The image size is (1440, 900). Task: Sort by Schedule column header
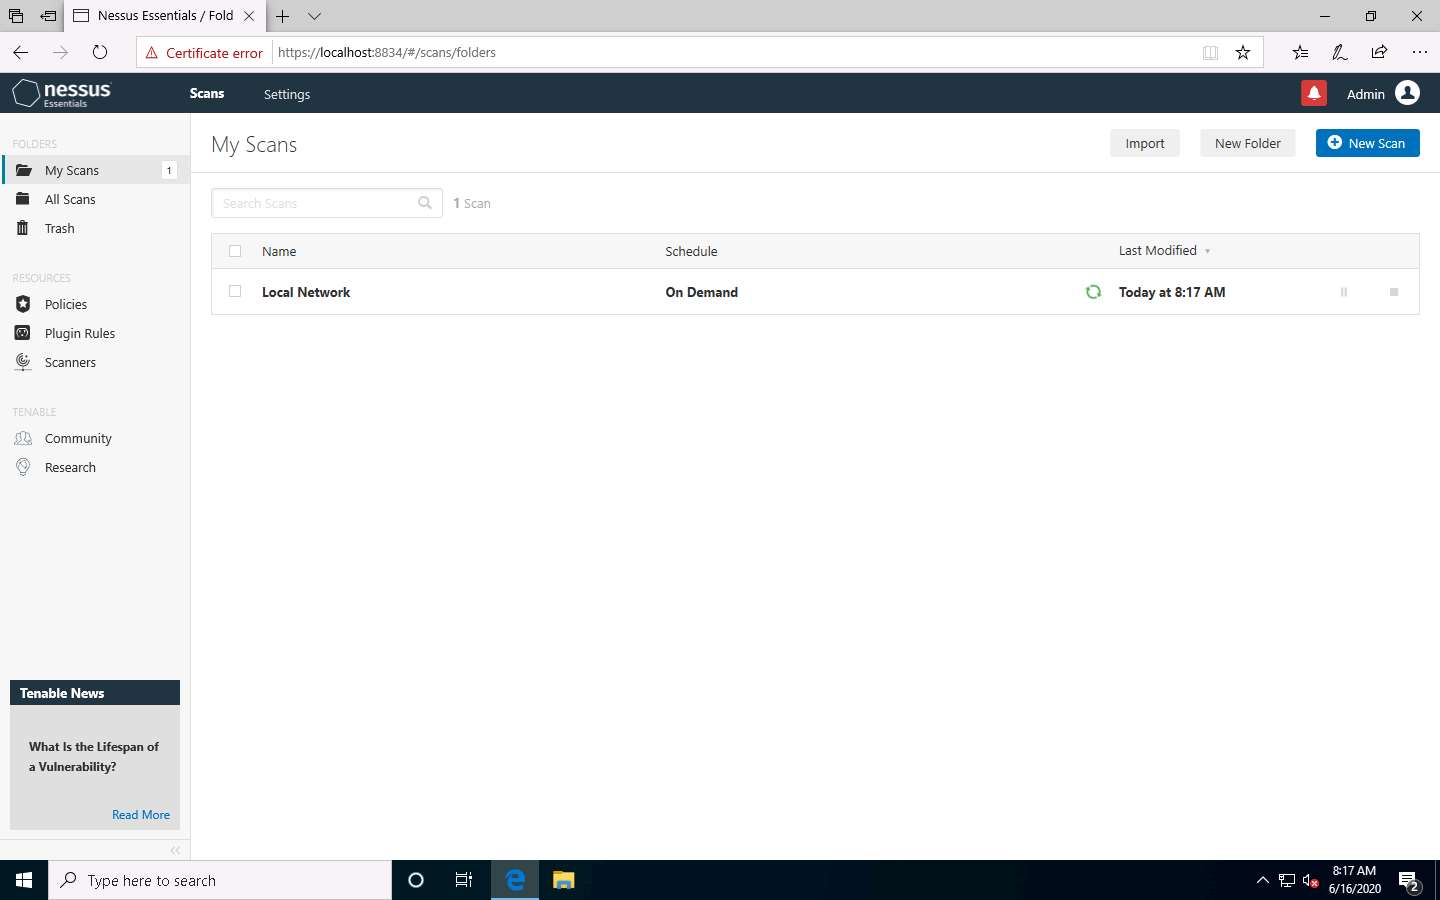tap(691, 251)
